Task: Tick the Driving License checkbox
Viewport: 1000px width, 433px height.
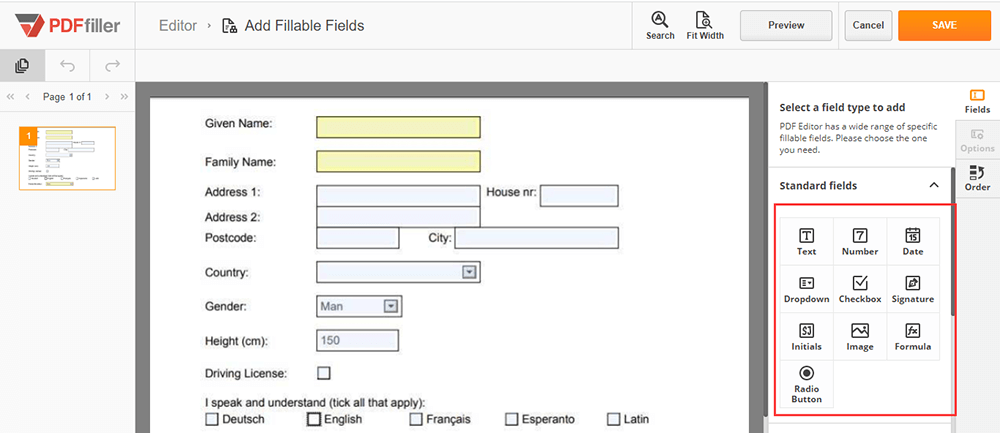Action: [324, 374]
